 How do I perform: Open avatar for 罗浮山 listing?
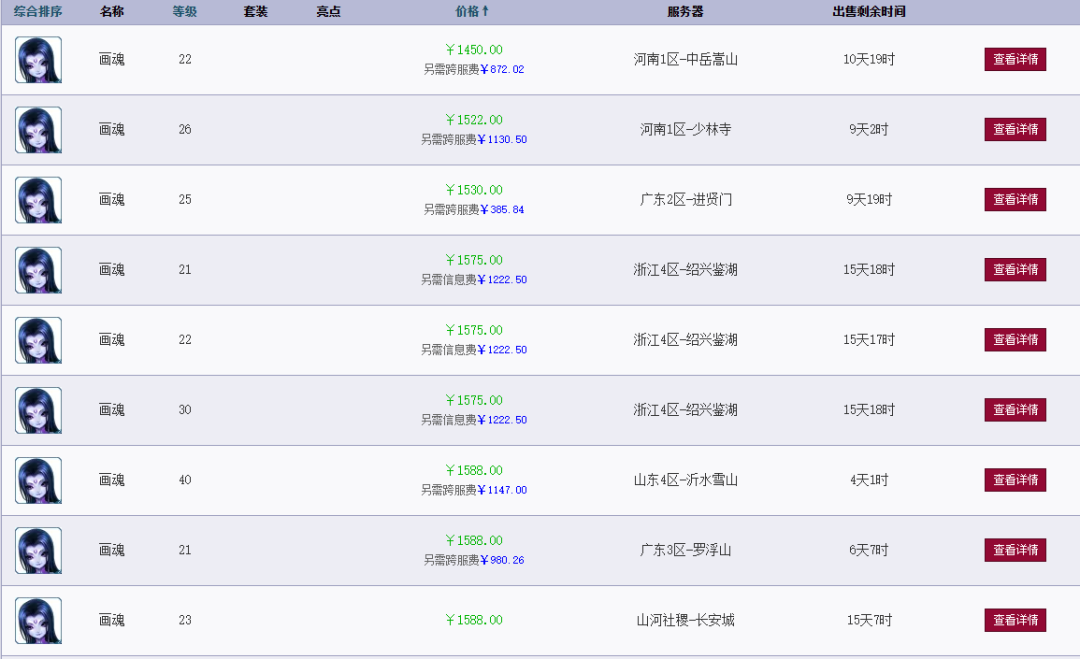click(39, 551)
